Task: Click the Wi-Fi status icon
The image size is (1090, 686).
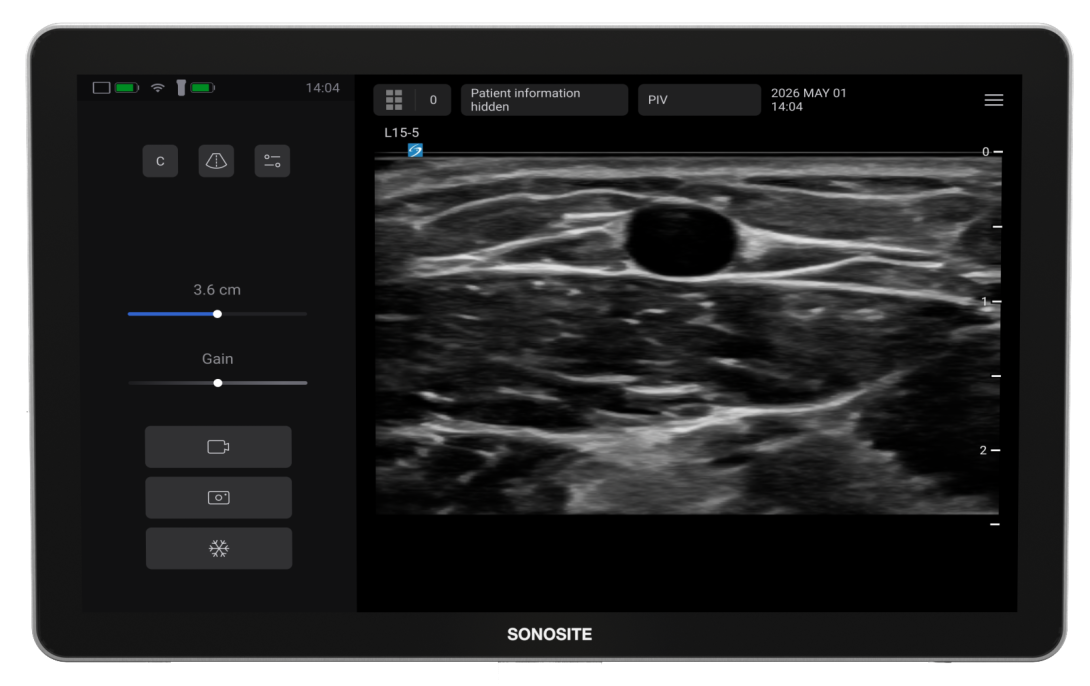Action: (x=158, y=88)
